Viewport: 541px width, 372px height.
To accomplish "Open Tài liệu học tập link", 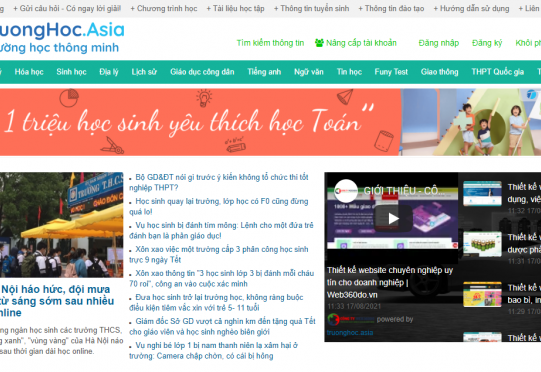I will (x=235, y=8).
